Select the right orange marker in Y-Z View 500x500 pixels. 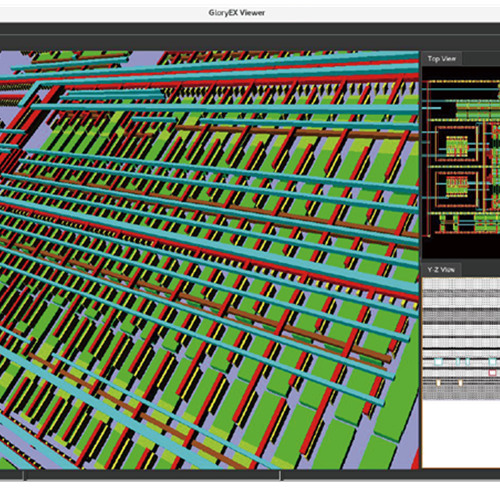click(x=461, y=383)
